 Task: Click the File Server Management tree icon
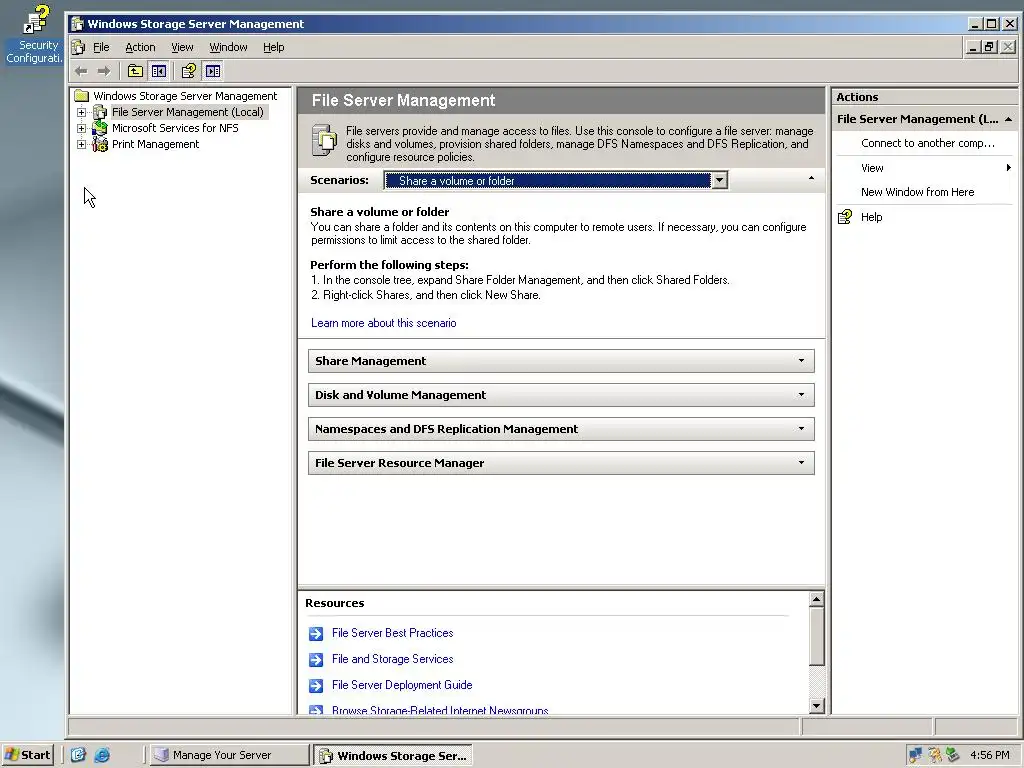click(100, 112)
